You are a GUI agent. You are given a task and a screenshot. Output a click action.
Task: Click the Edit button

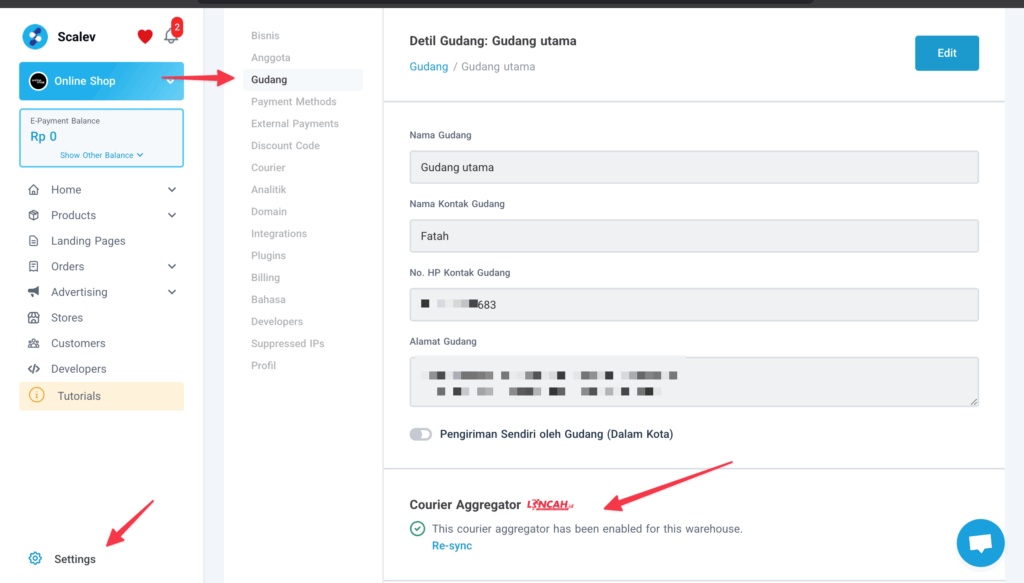[x=946, y=53]
